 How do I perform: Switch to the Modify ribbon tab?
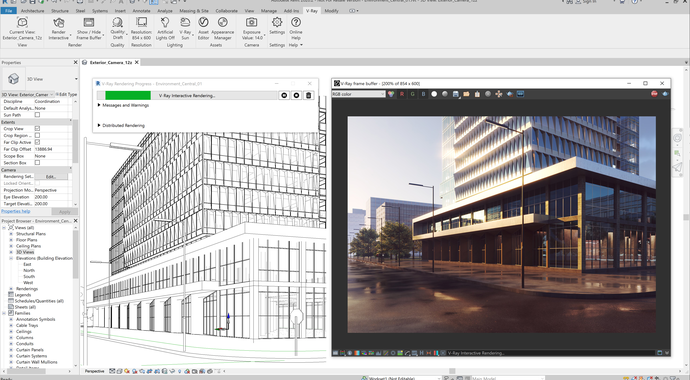tap(331, 11)
